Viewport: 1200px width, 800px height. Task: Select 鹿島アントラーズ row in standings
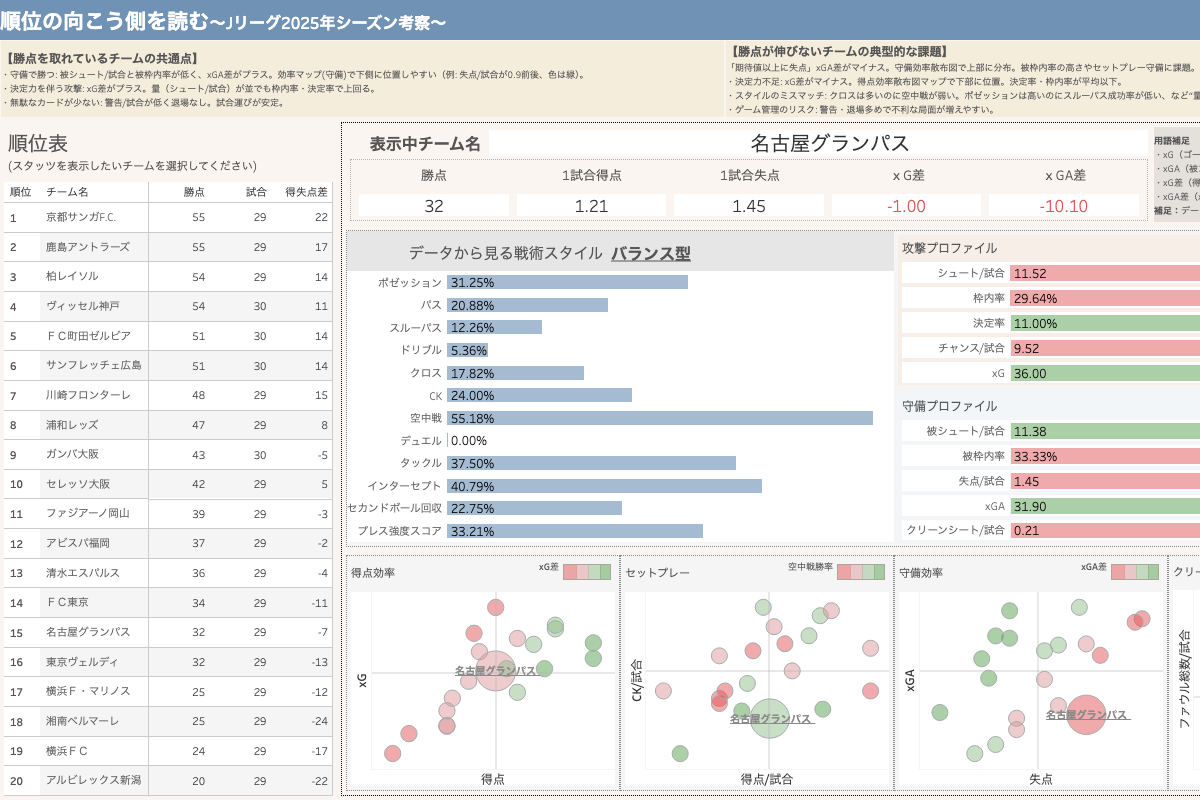click(x=168, y=247)
